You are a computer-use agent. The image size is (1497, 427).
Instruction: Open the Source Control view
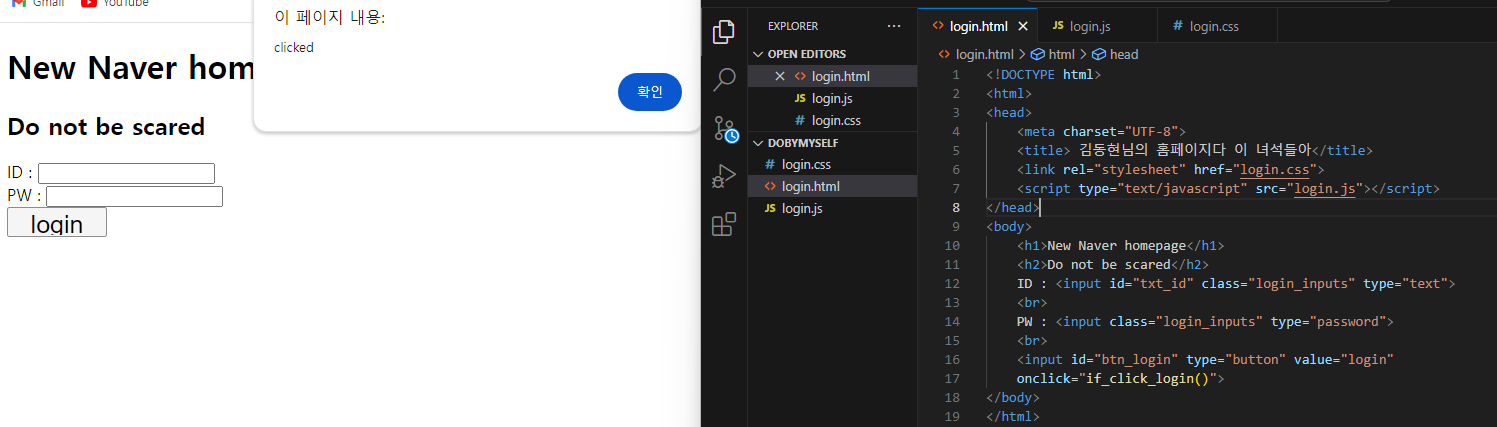pyautogui.click(x=724, y=128)
